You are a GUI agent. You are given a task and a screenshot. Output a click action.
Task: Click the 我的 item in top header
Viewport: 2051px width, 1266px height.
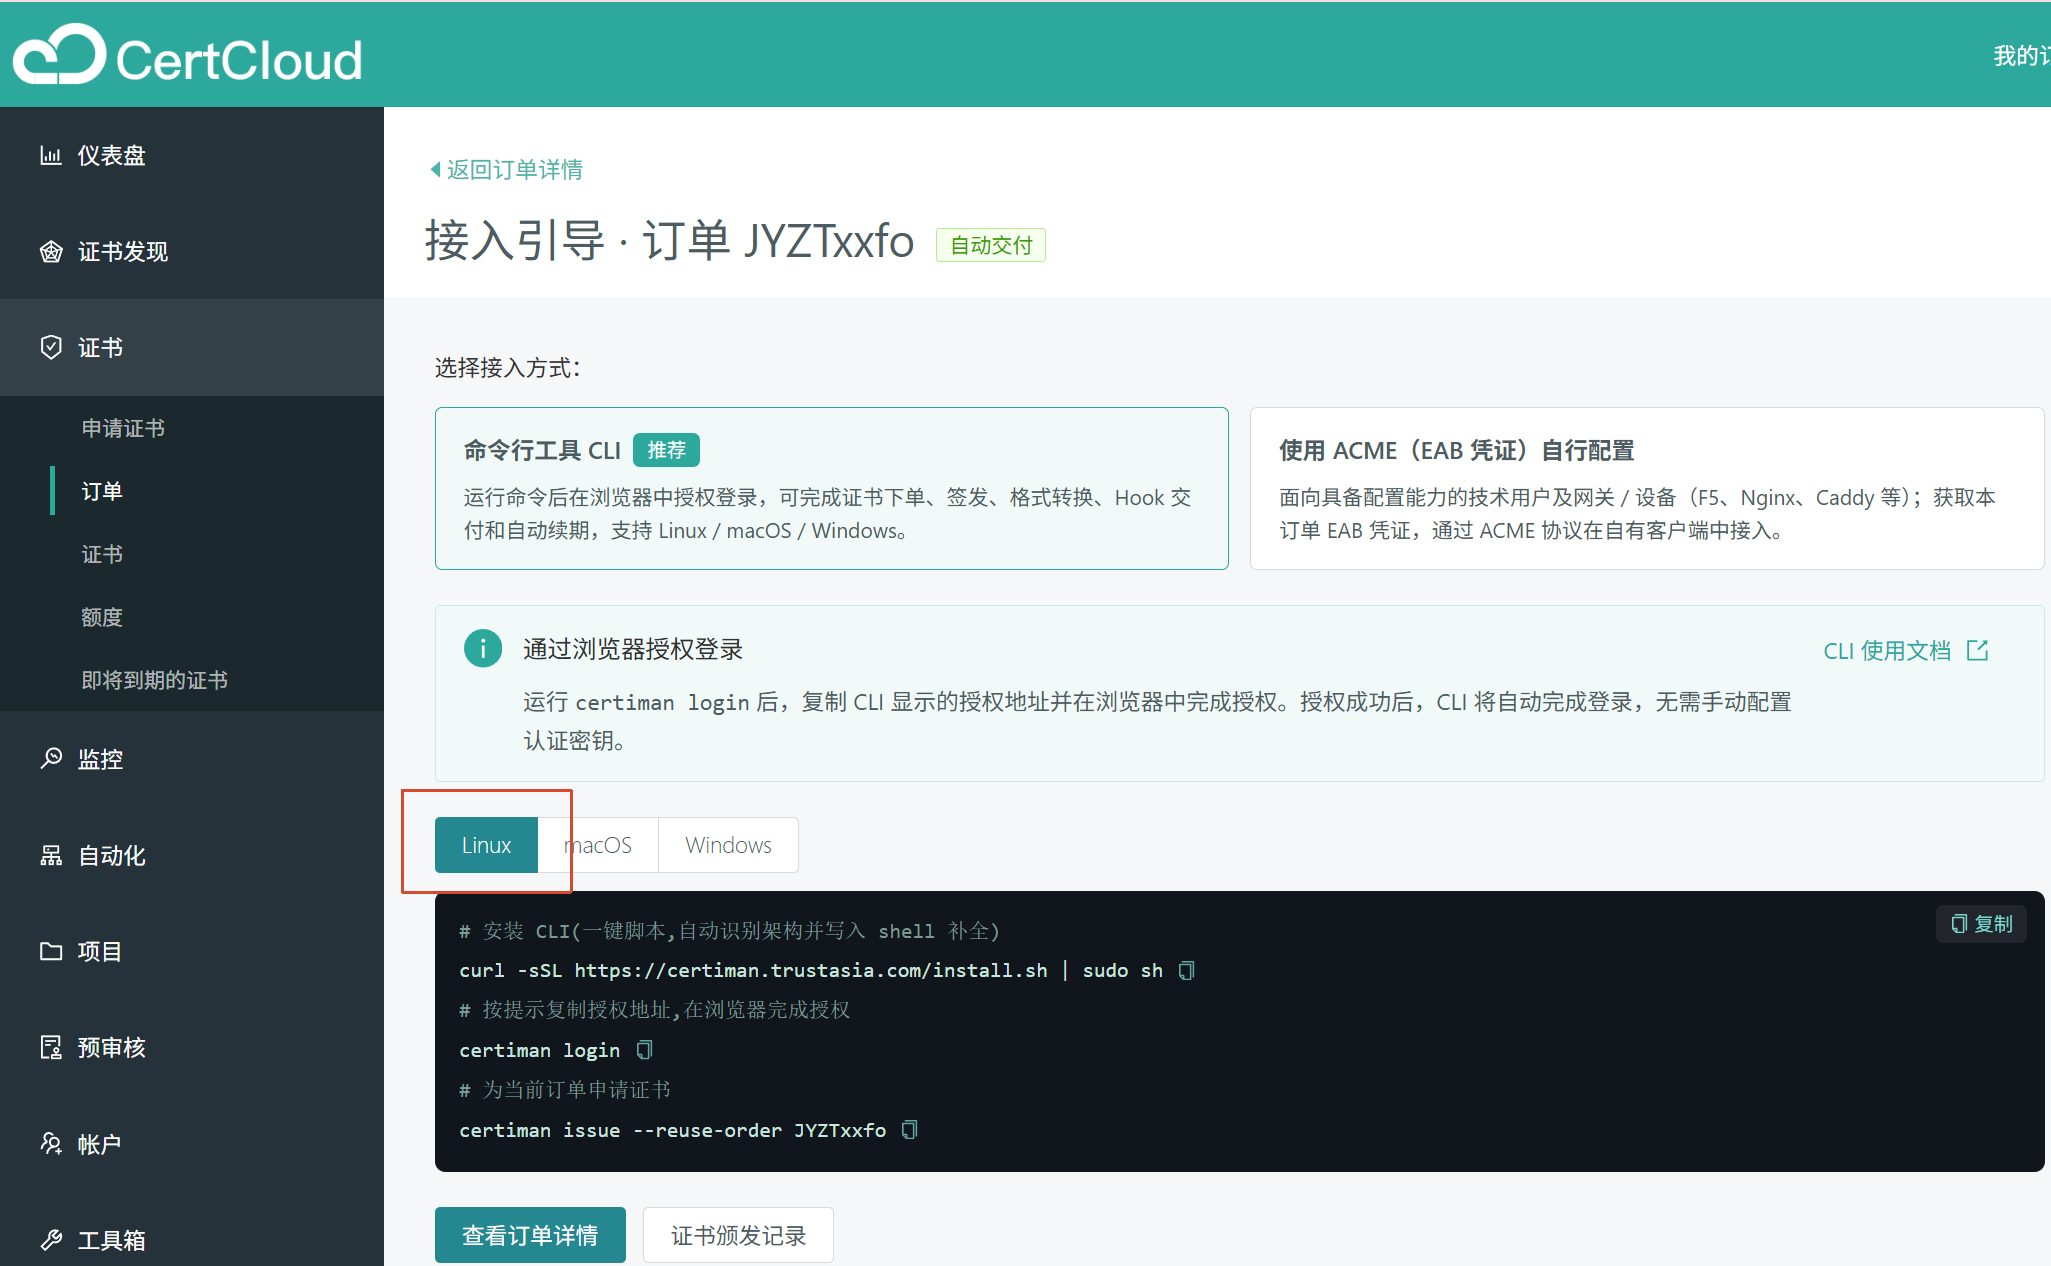coord(2020,56)
